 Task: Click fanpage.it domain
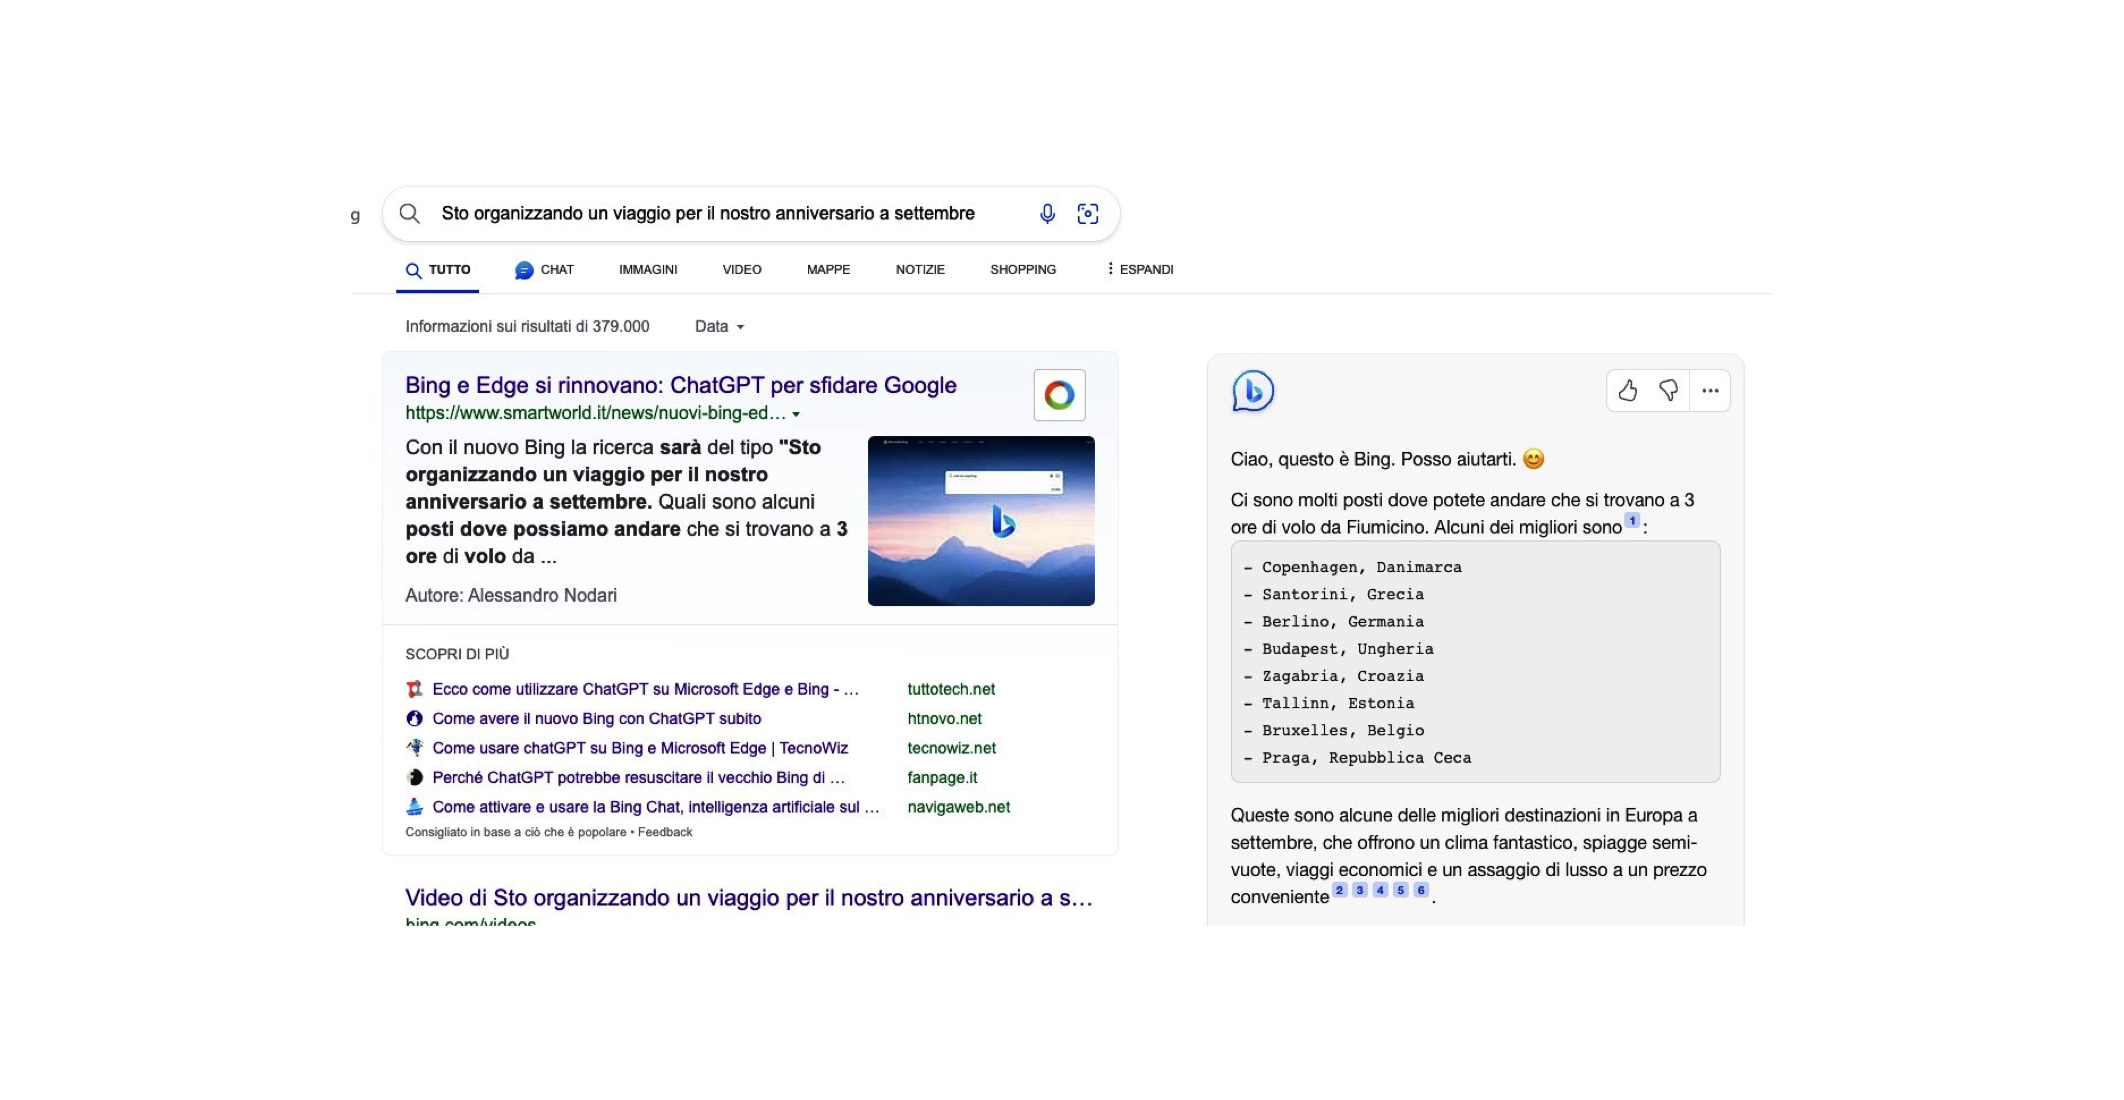pyautogui.click(x=942, y=777)
